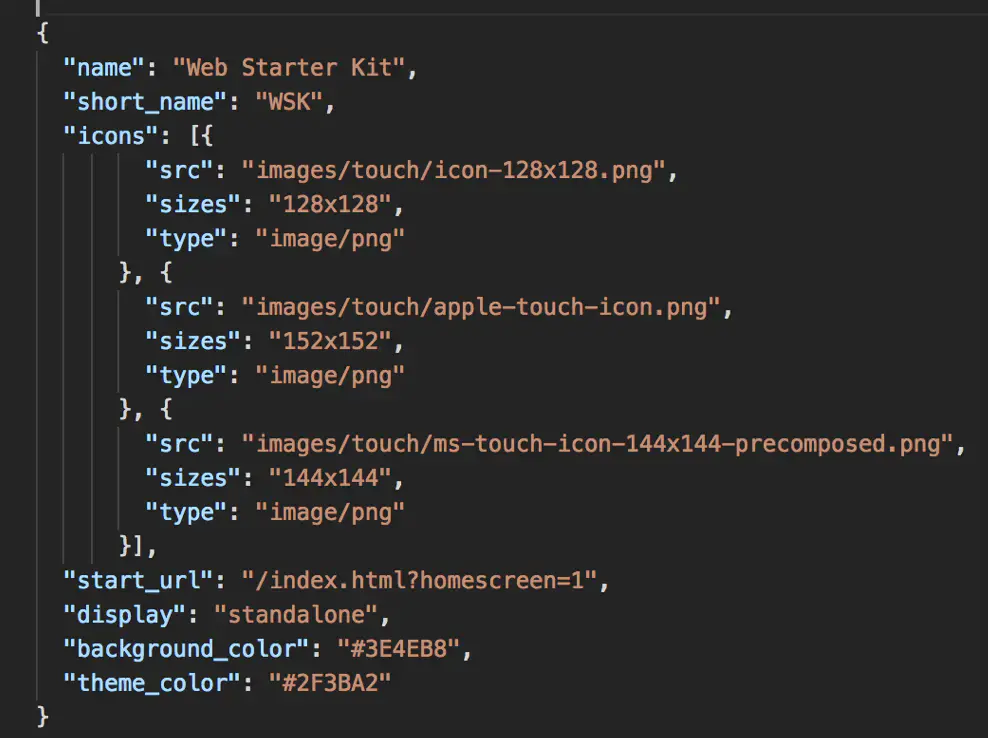
Task: Click the "#2F3BA2" theme color value
Action: click(x=330, y=683)
